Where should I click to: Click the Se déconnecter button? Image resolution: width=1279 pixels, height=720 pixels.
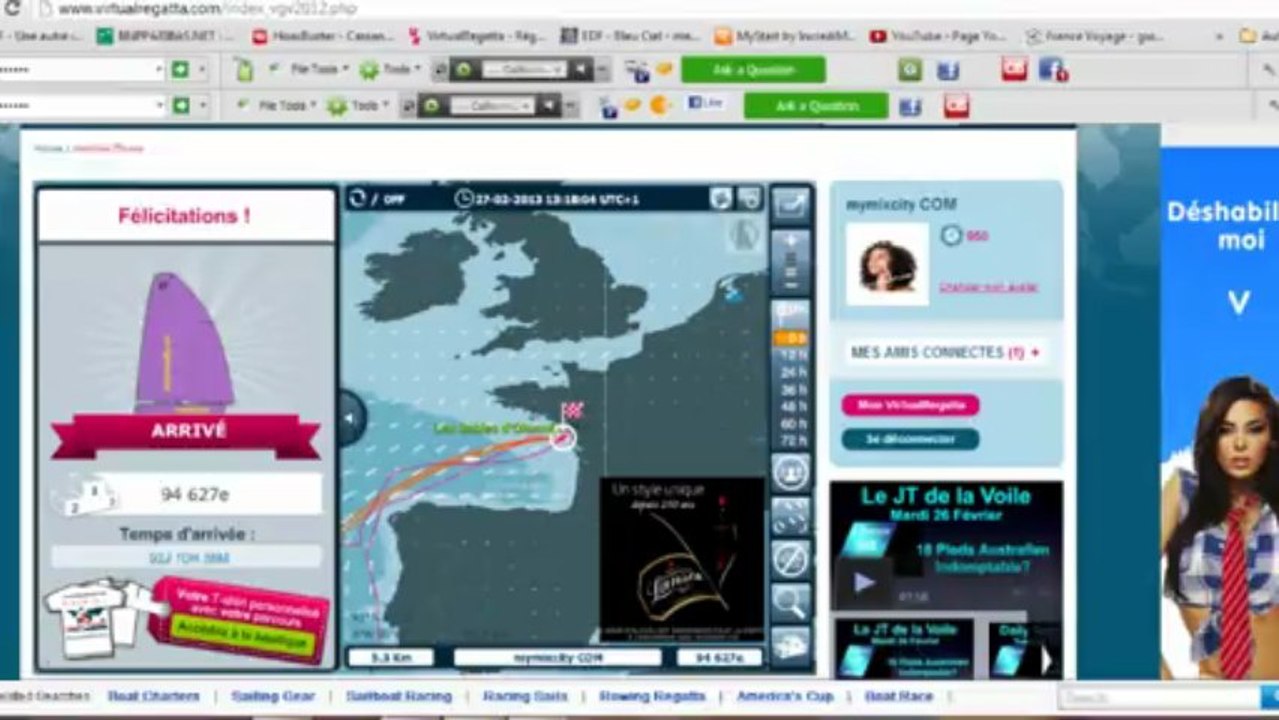pyautogui.click(x=910, y=439)
